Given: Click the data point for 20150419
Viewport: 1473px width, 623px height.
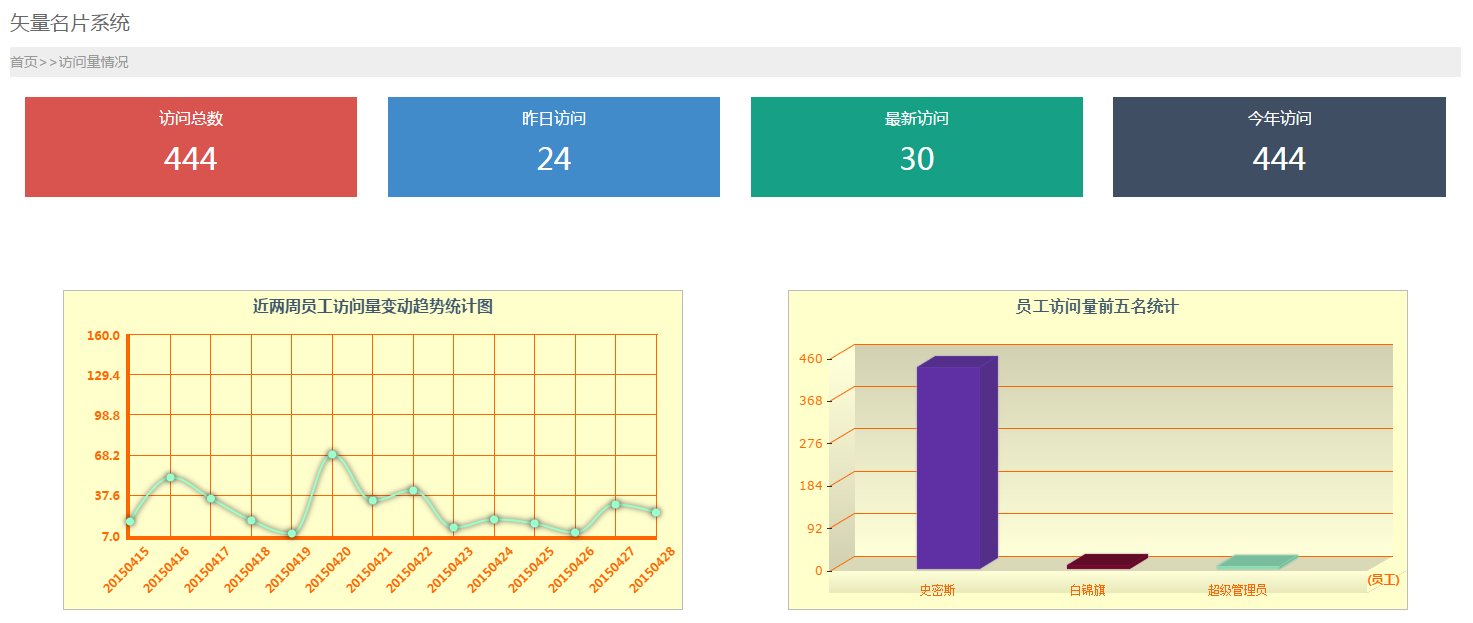Looking at the screenshot, I should pos(292,534).
